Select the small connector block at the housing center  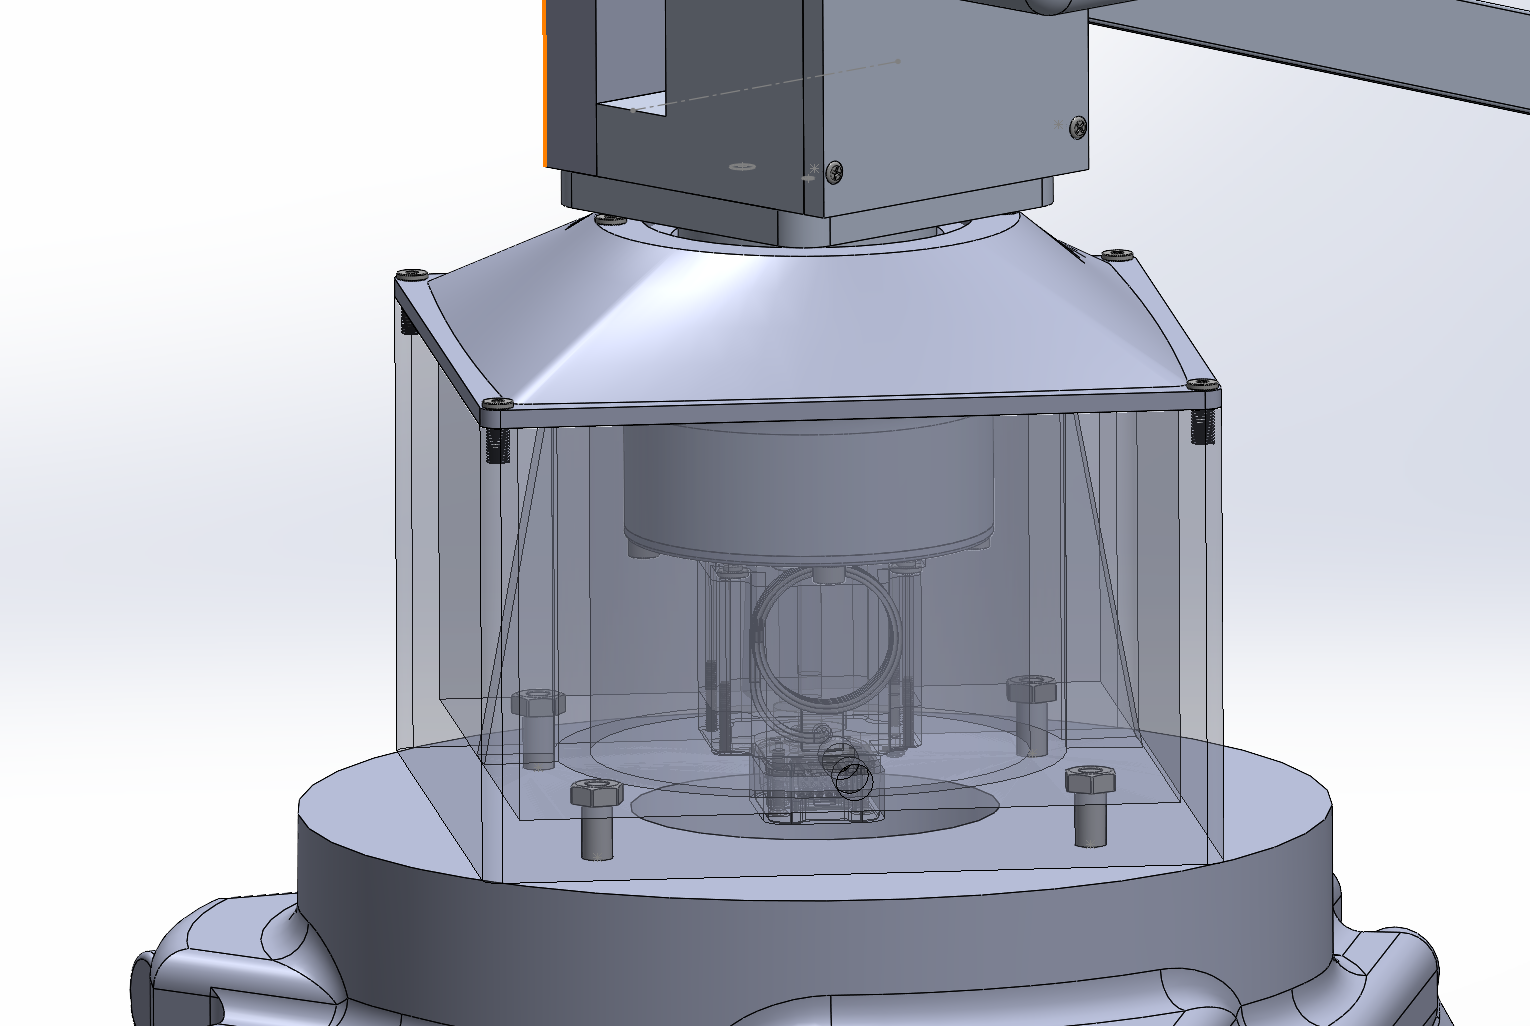(816, 780)
